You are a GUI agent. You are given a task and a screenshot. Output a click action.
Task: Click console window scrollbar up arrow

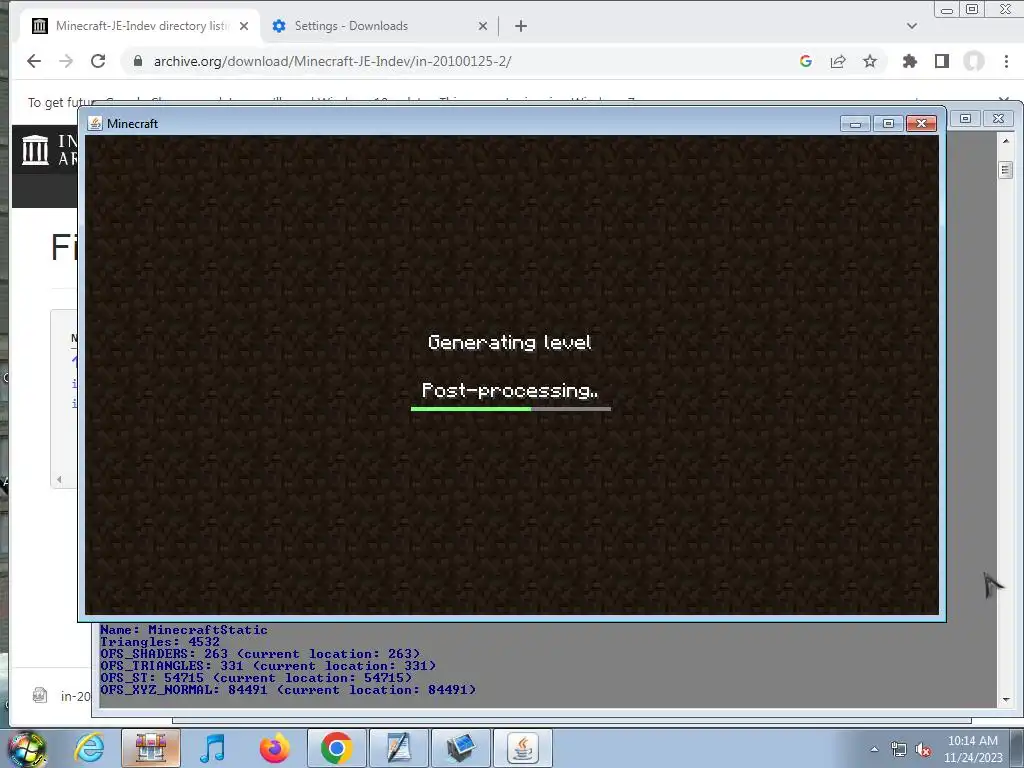click(x=1006, y=141)
